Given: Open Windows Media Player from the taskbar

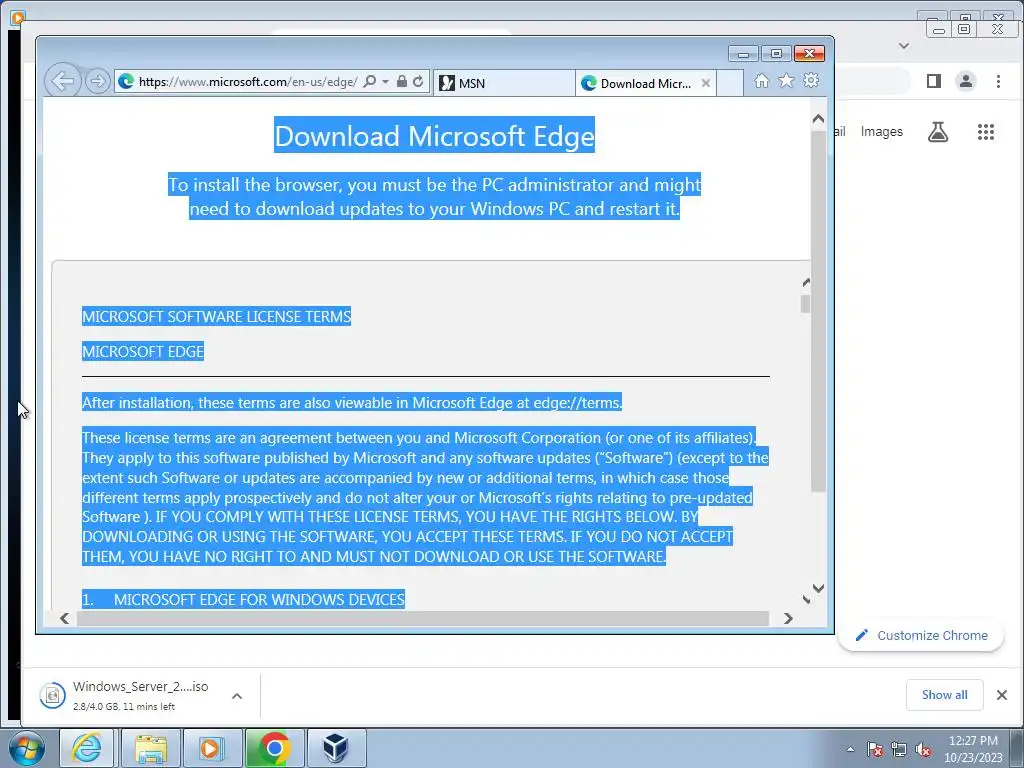Looking at the screenshot, I should coord(212,748).
